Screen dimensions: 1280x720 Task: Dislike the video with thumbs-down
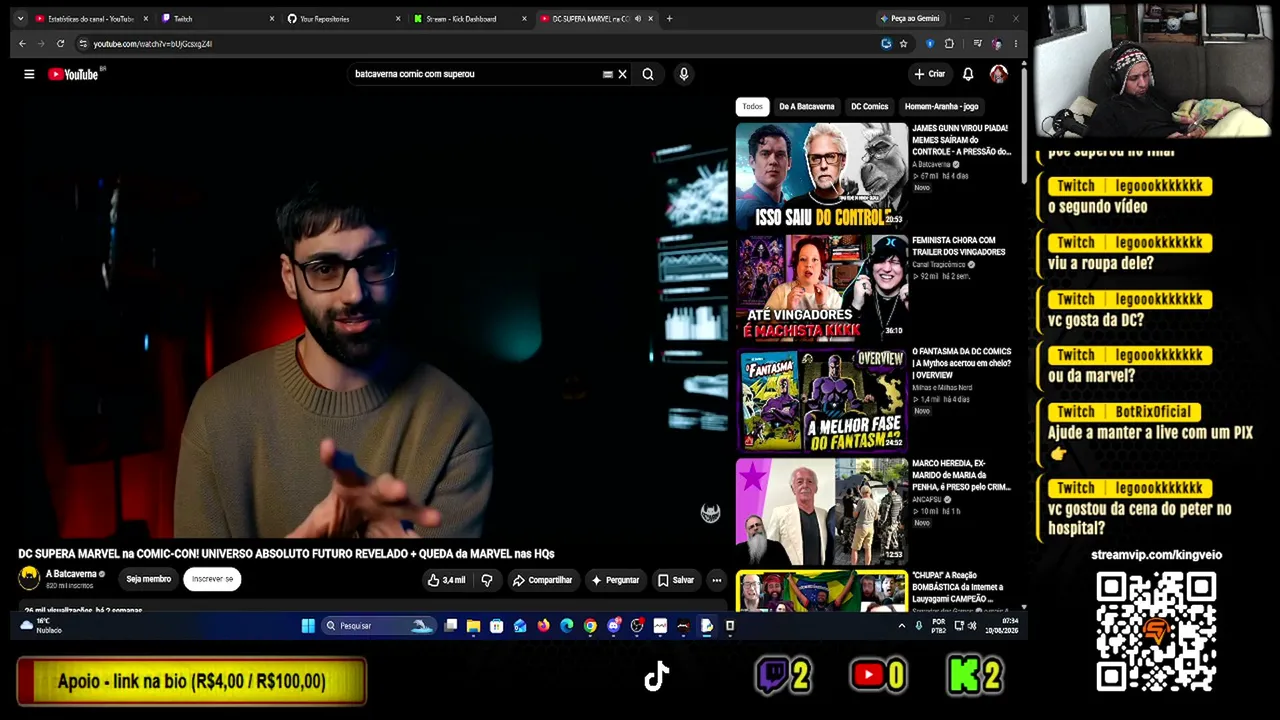pyautogui.click(x=487, y=580)
